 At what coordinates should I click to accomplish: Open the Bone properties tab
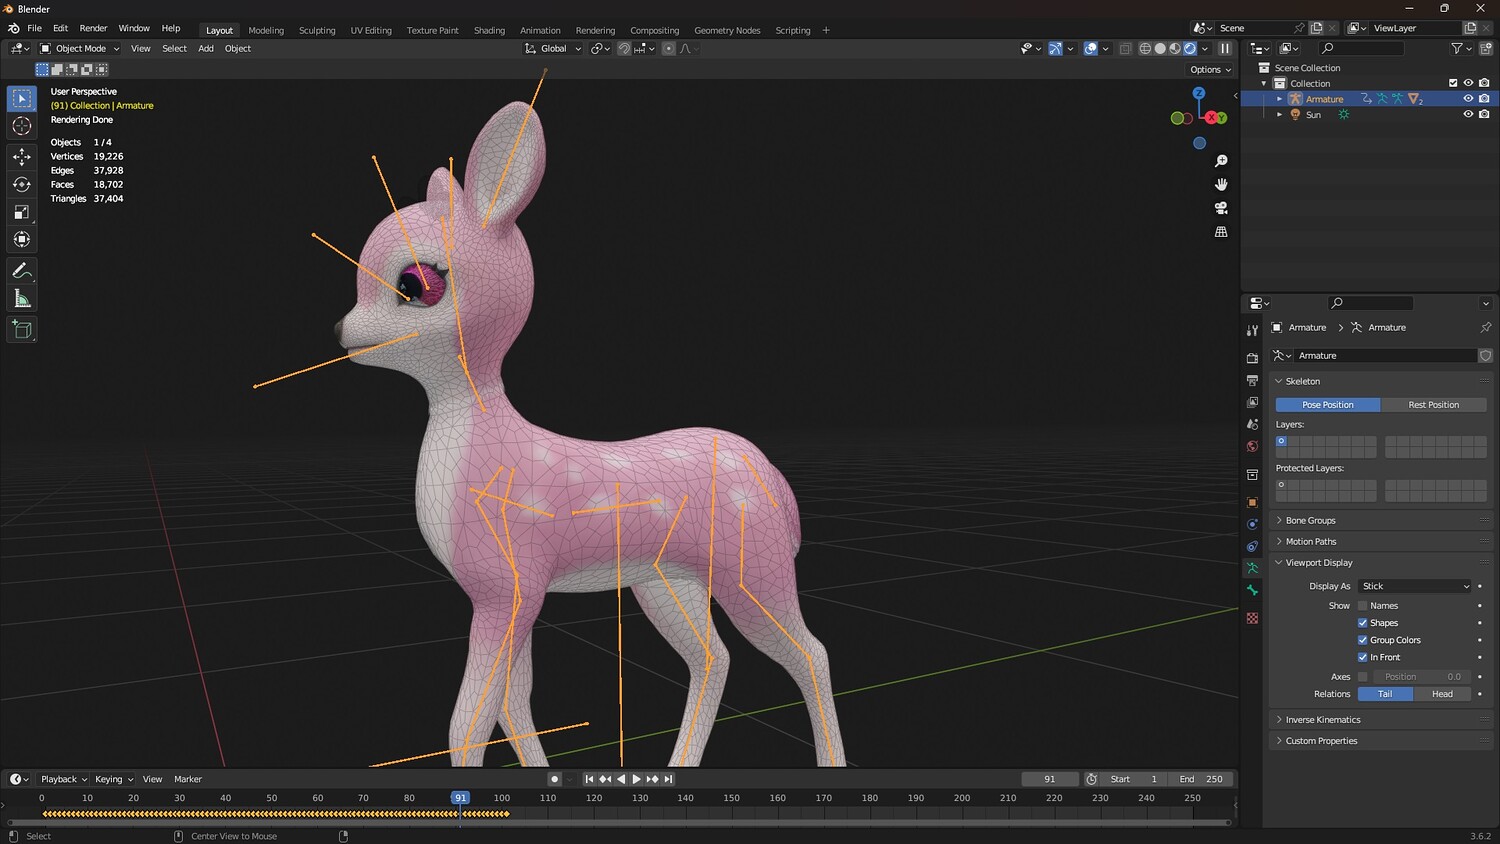tap(1252, 590)
